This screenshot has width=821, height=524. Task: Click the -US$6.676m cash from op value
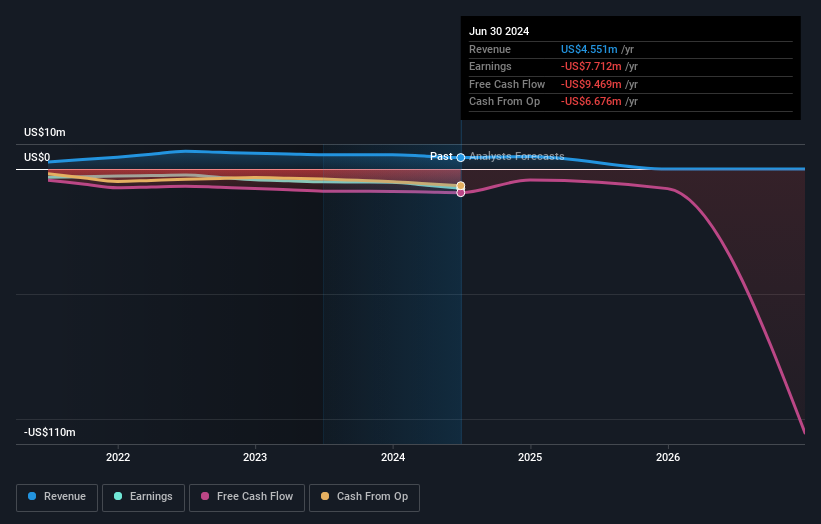click(591, 102)
